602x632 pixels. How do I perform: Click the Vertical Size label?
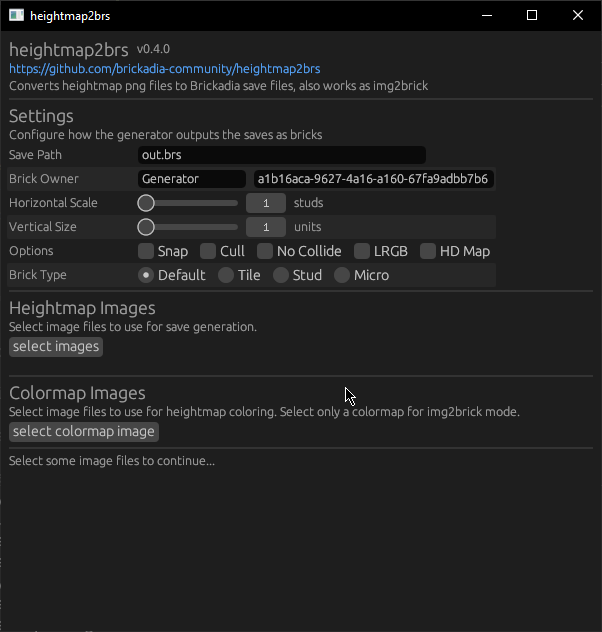[43, 227]
